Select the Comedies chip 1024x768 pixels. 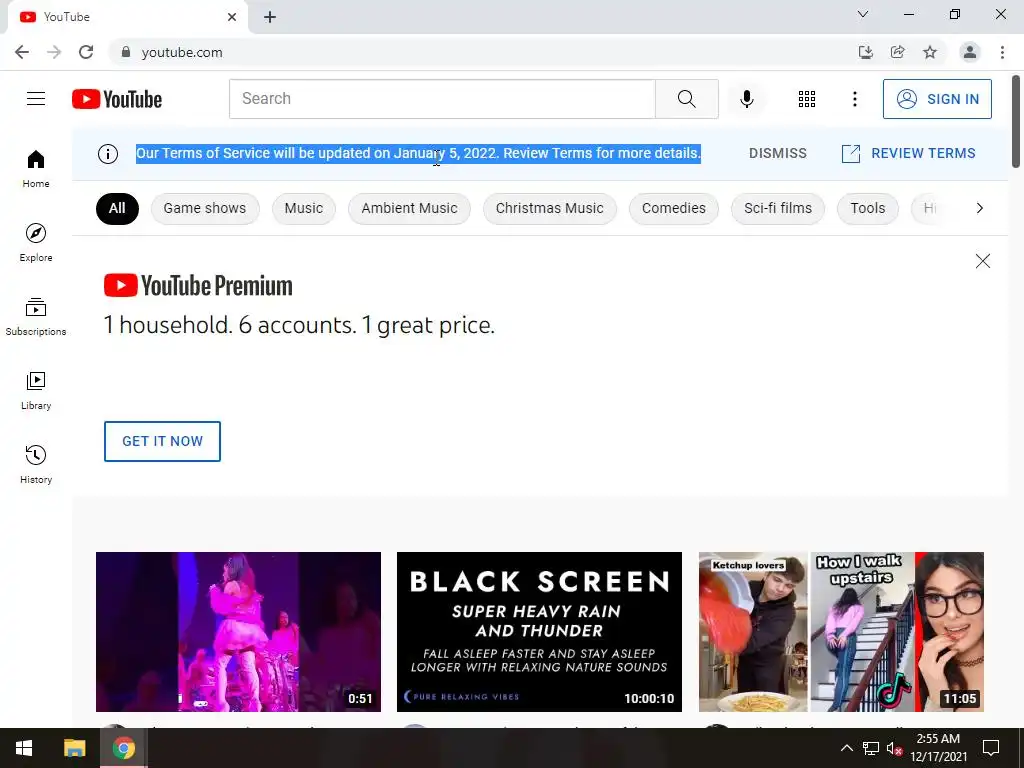[x=673, y=208]
